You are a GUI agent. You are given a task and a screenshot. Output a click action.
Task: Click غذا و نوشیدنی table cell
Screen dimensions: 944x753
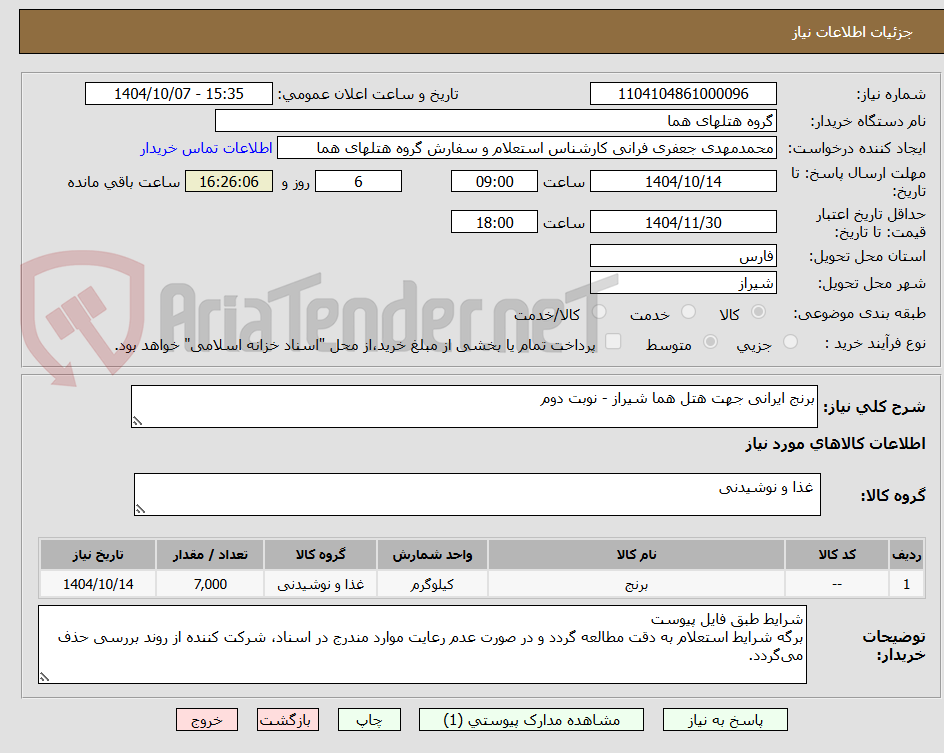[x=320, y=584]
